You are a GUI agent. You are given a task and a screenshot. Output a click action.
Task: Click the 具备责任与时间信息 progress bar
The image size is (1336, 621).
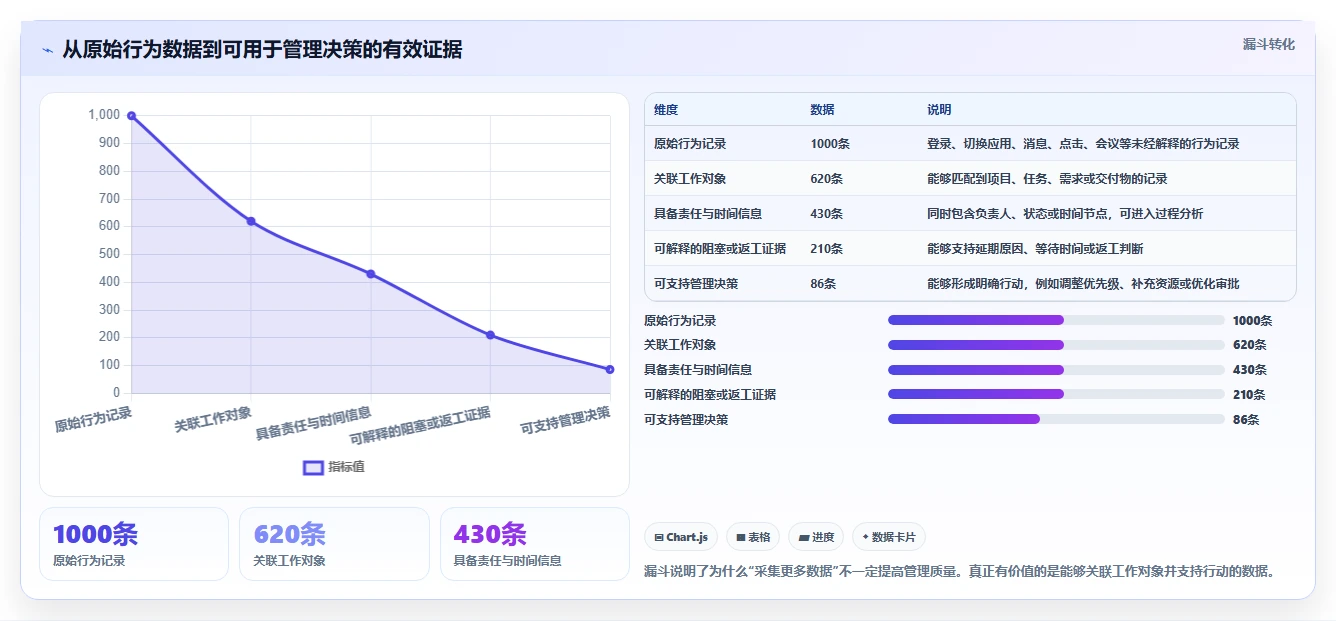(1056, 370)
